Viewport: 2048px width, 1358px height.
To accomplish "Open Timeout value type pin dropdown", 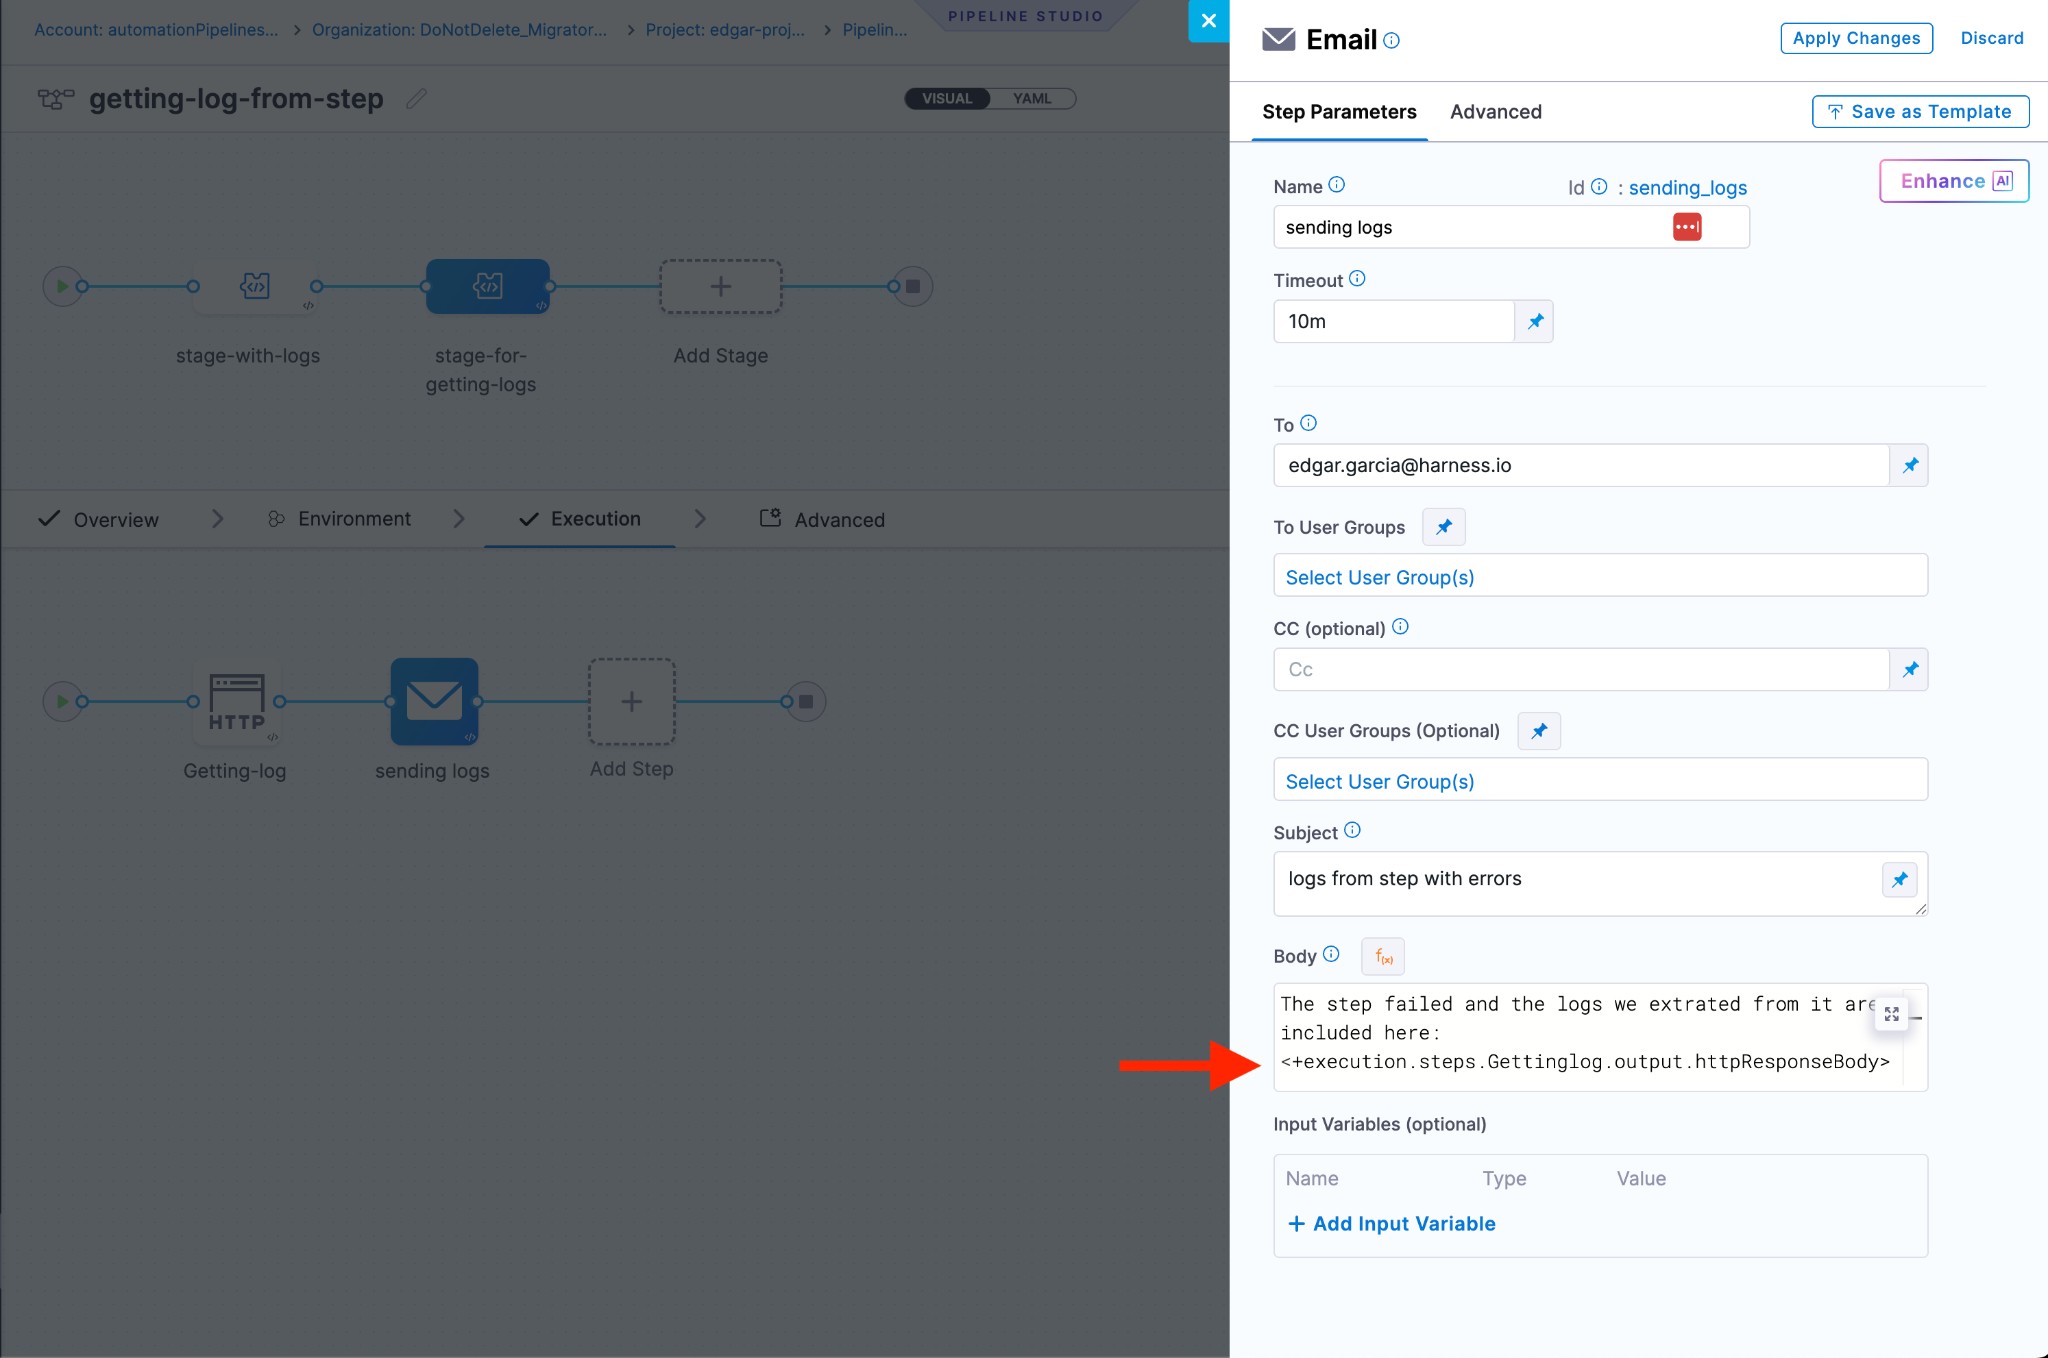I will click(1534, 321).
